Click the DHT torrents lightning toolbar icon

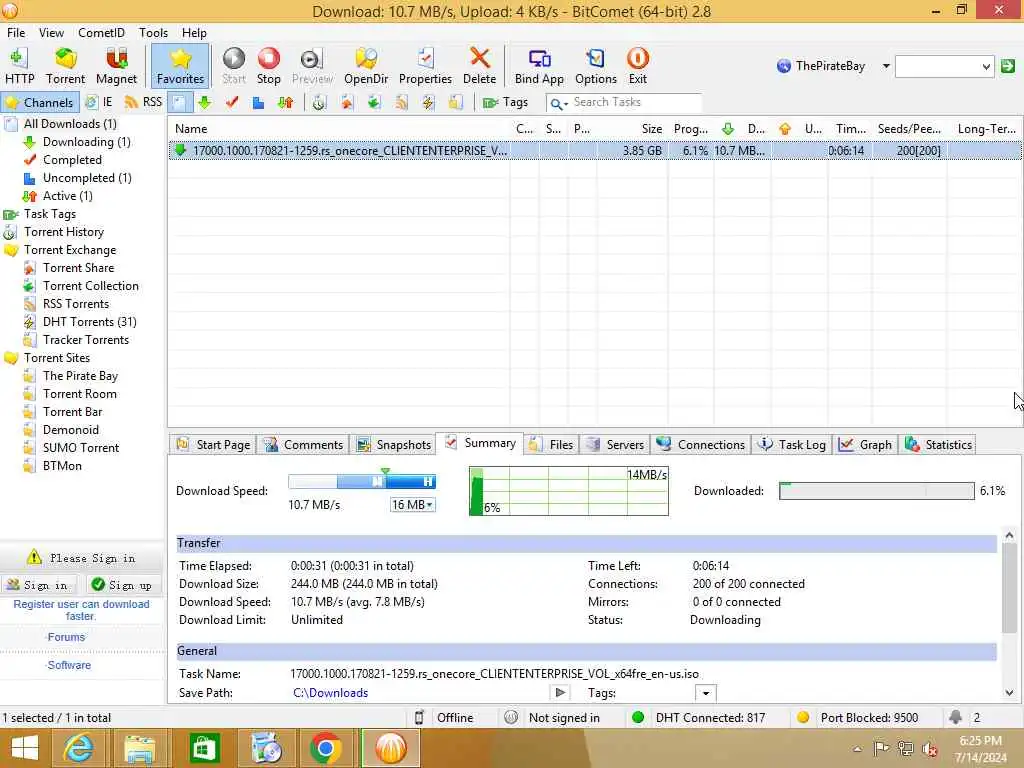(428, 103)
